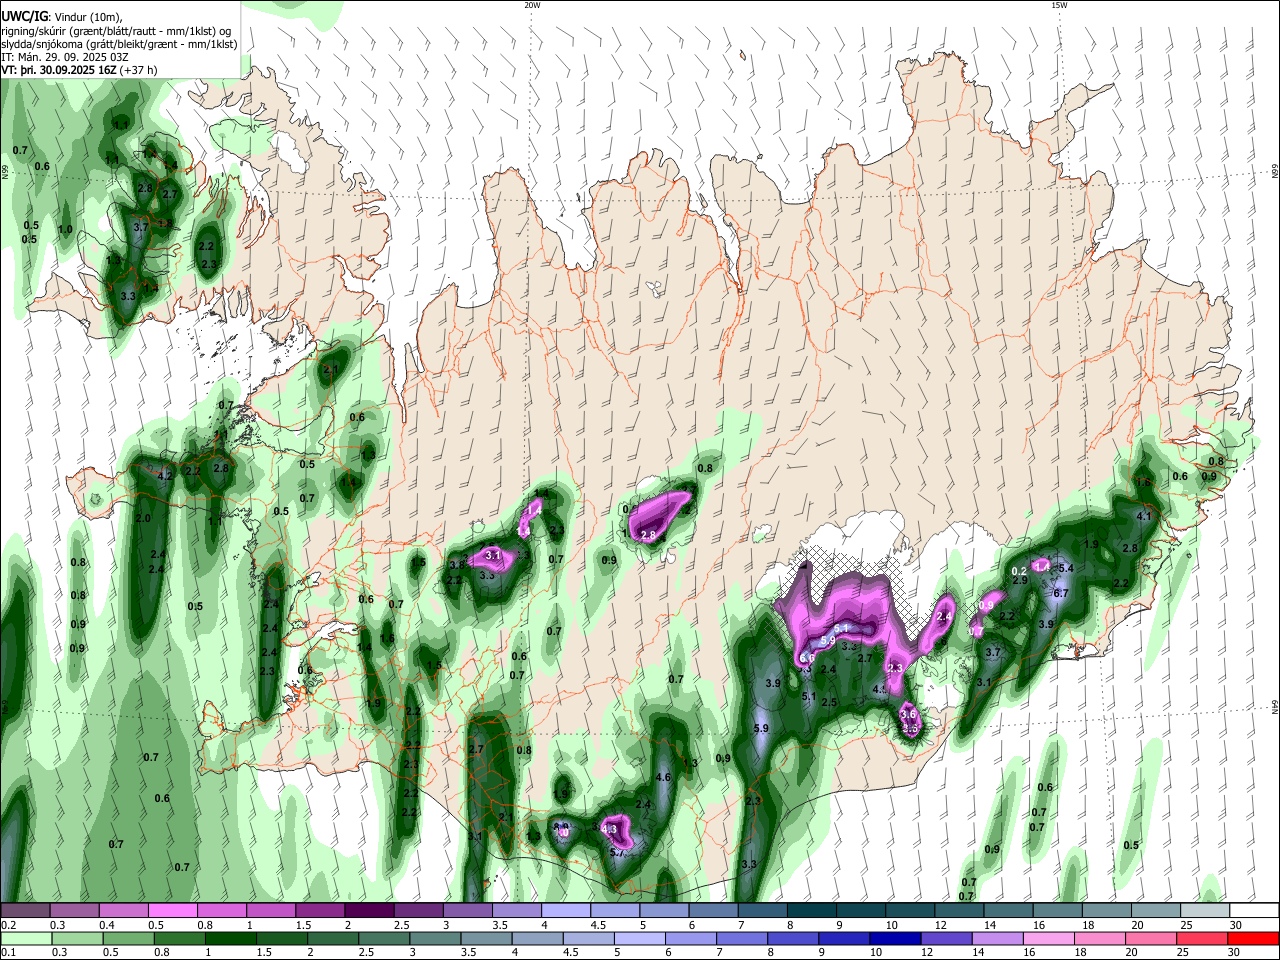This screenshot has height=960, width=1280.
Task: Click the dark teal 8–9 snow legend swatch
Action: [x=812, y=911]
